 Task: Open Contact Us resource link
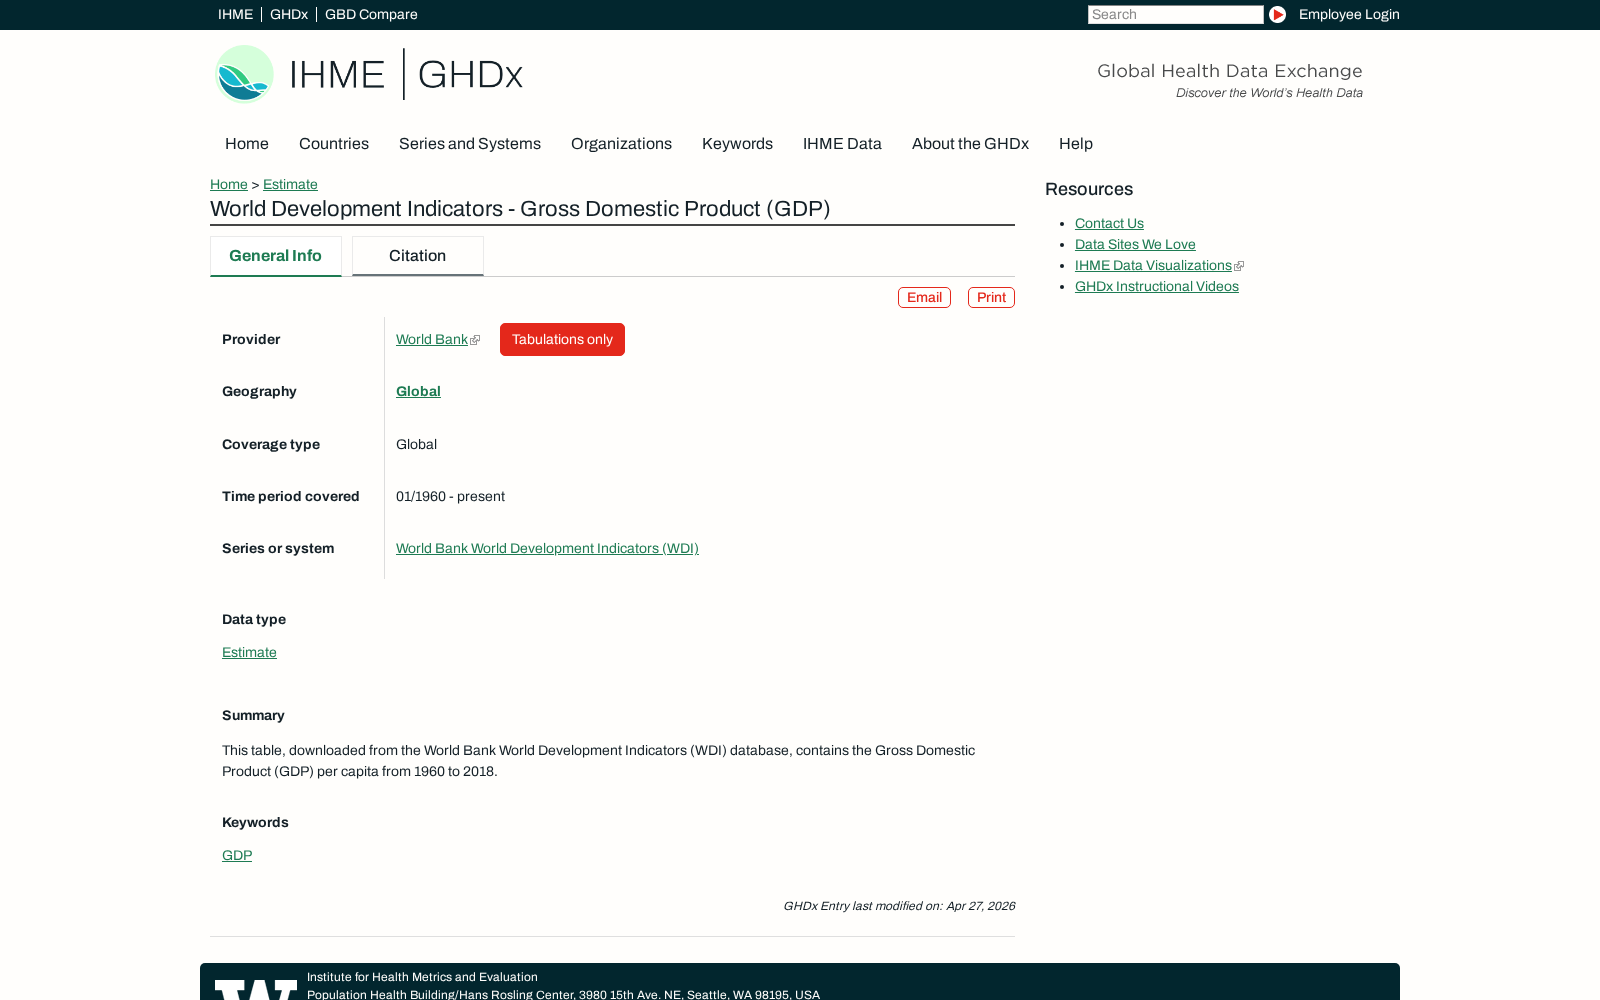(1109, 224)
